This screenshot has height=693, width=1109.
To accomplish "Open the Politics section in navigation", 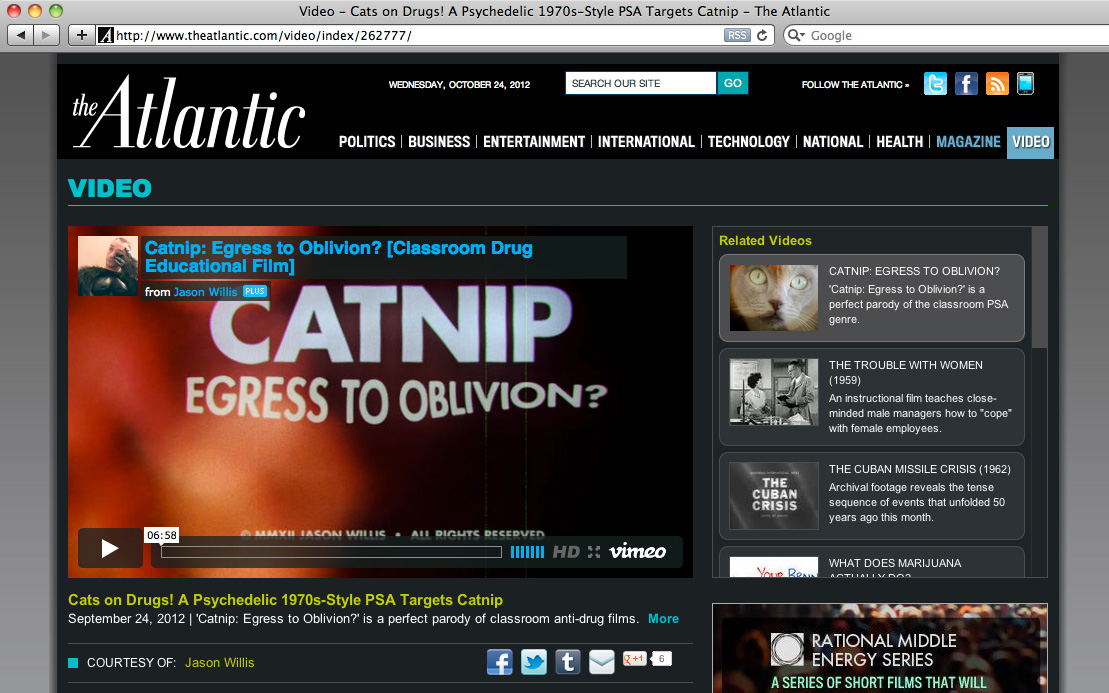I will 367,142.
